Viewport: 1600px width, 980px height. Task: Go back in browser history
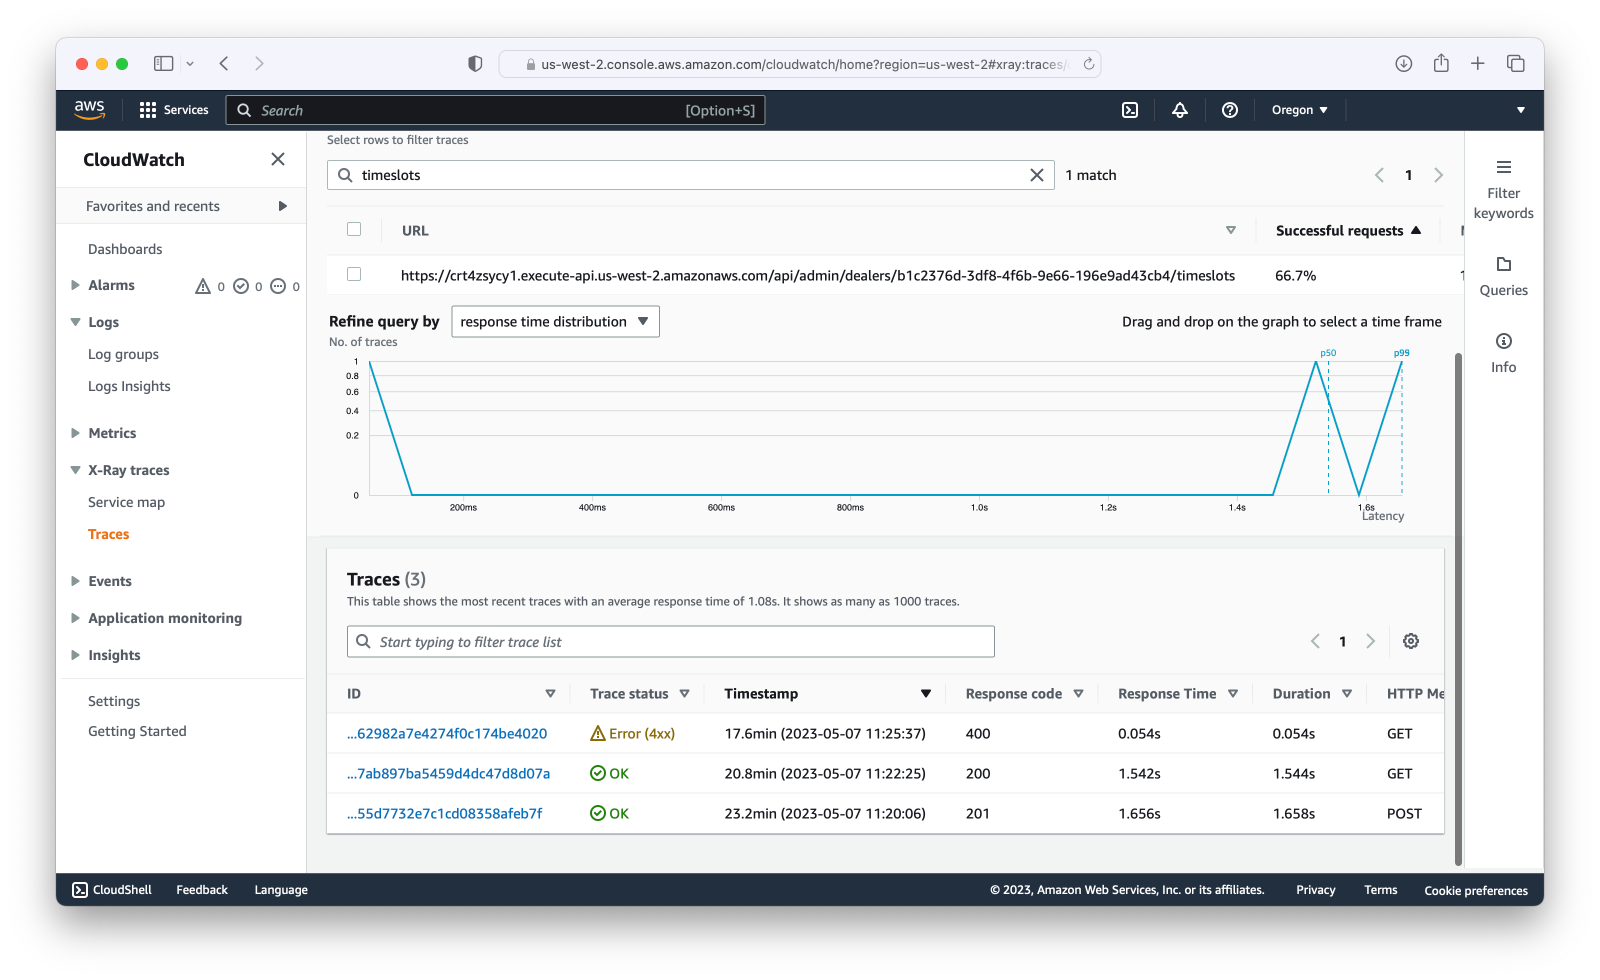(224, 63)
